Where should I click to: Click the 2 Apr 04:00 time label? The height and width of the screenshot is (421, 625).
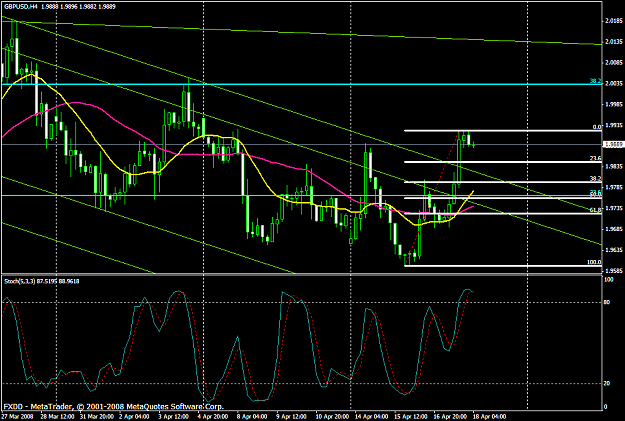point(134,417)
